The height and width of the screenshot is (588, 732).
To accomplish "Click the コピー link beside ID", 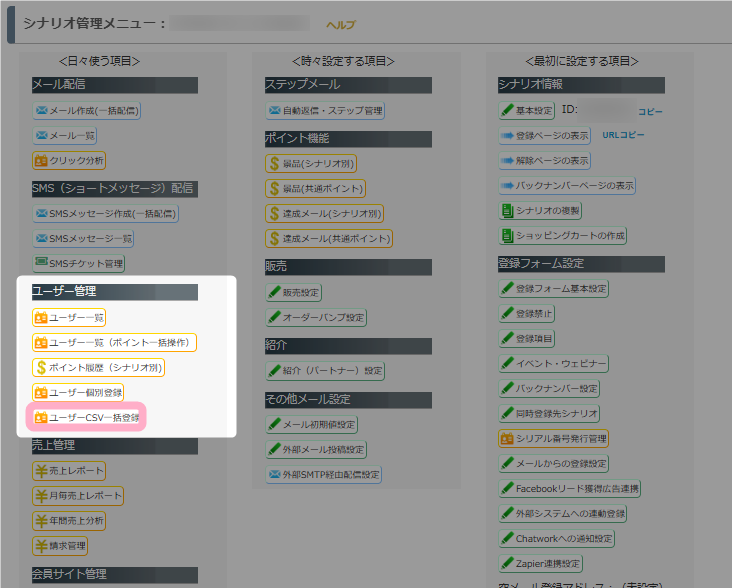I will pos(650,111).
